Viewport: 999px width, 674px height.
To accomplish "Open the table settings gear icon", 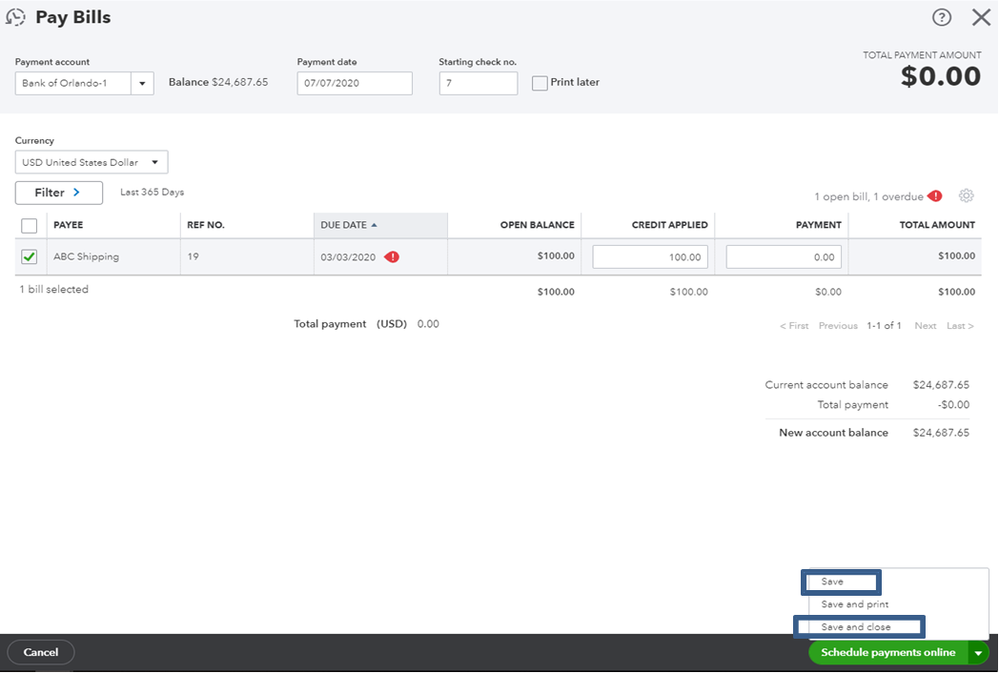I will pos(966,196).
